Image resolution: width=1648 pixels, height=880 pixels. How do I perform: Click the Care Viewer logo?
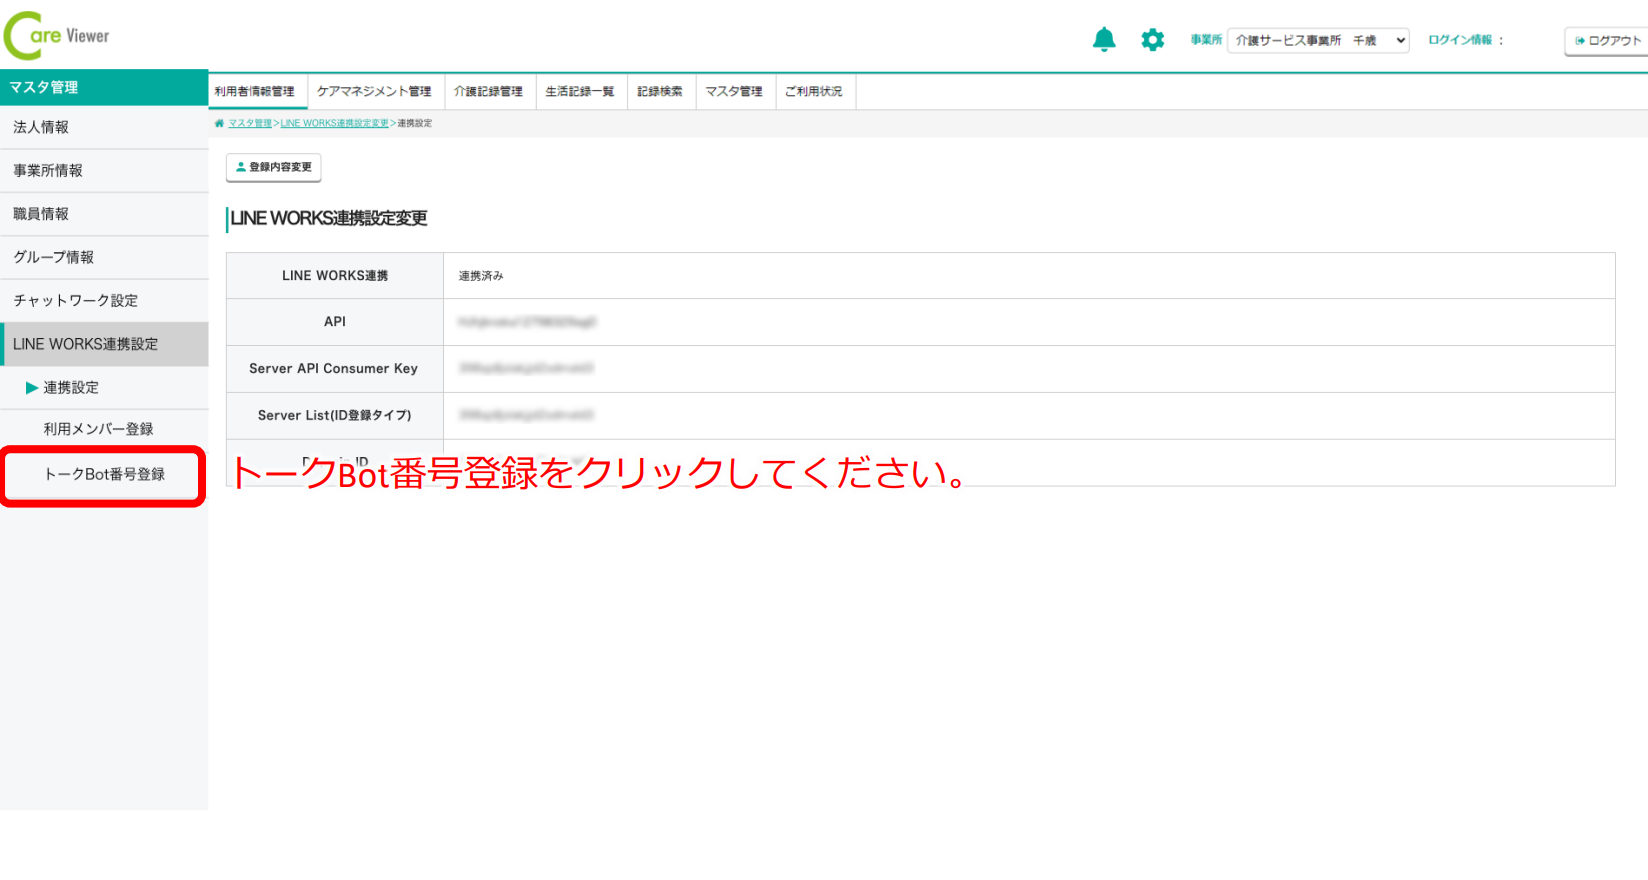tap(57, 36)
